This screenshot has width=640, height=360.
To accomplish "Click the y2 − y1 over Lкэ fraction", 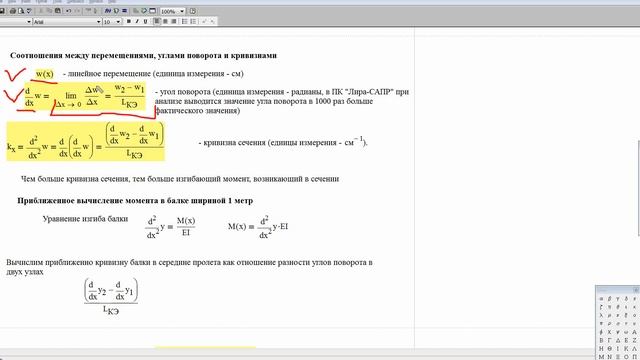I will coord(111,296).
